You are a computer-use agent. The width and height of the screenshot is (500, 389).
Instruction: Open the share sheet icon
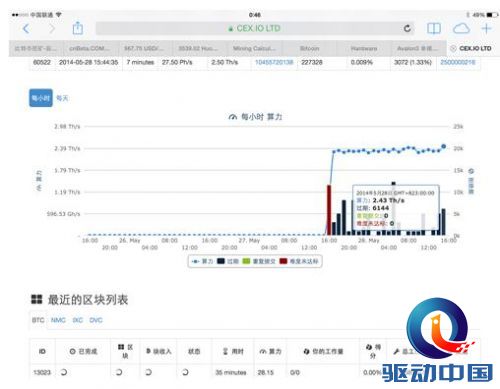78,28
